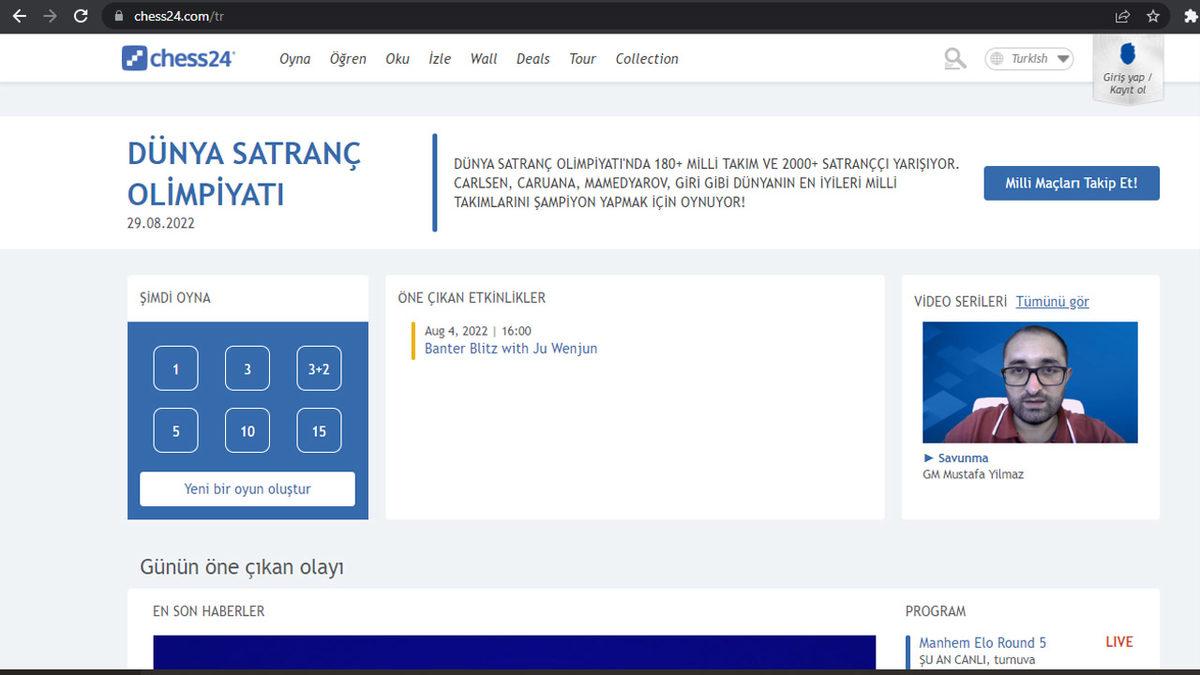Open Tümünü gör video series link

(1053, 301)
